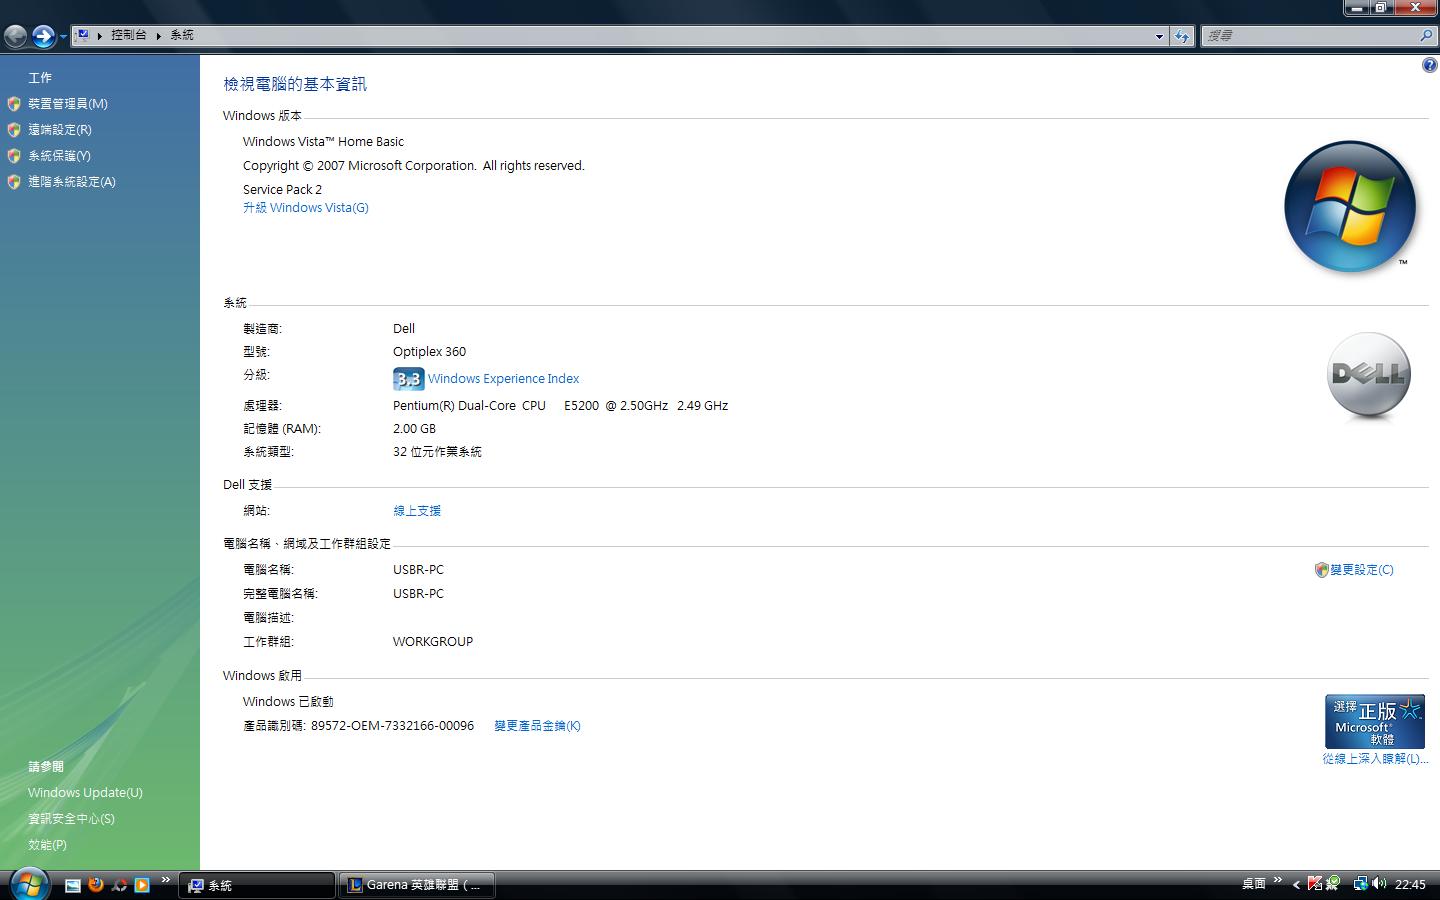The width and height of the screenshot is (1440, 900).
Task: Open 資訊安全中心(S) from 請參閱
Action: 71,819
